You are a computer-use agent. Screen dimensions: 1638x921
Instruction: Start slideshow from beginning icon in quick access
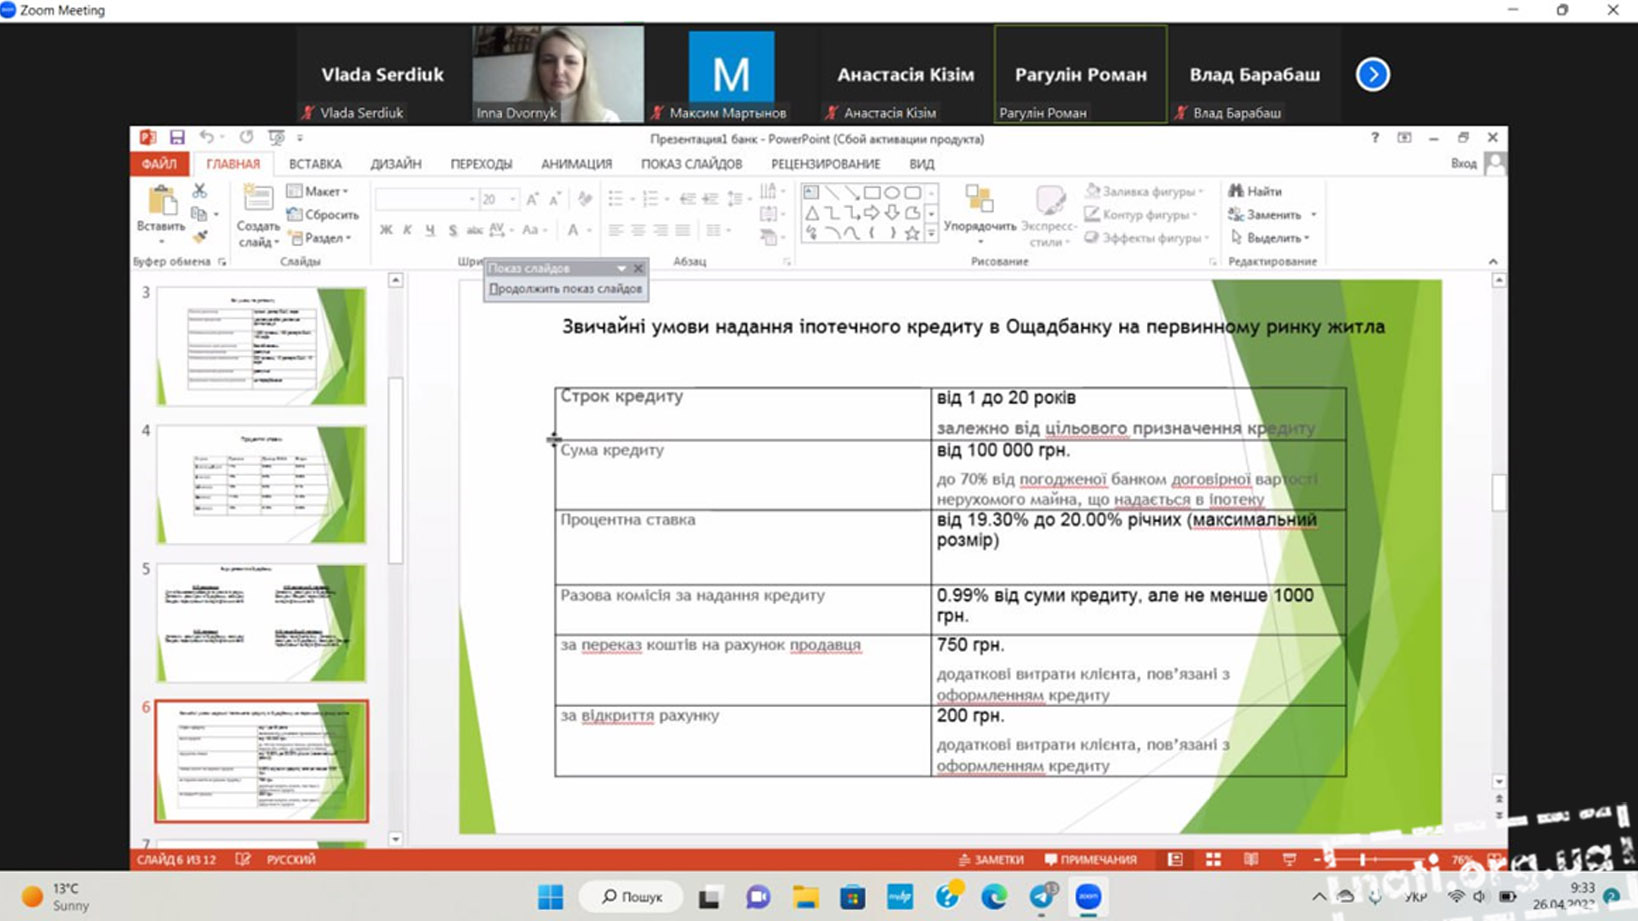[276, 137]
